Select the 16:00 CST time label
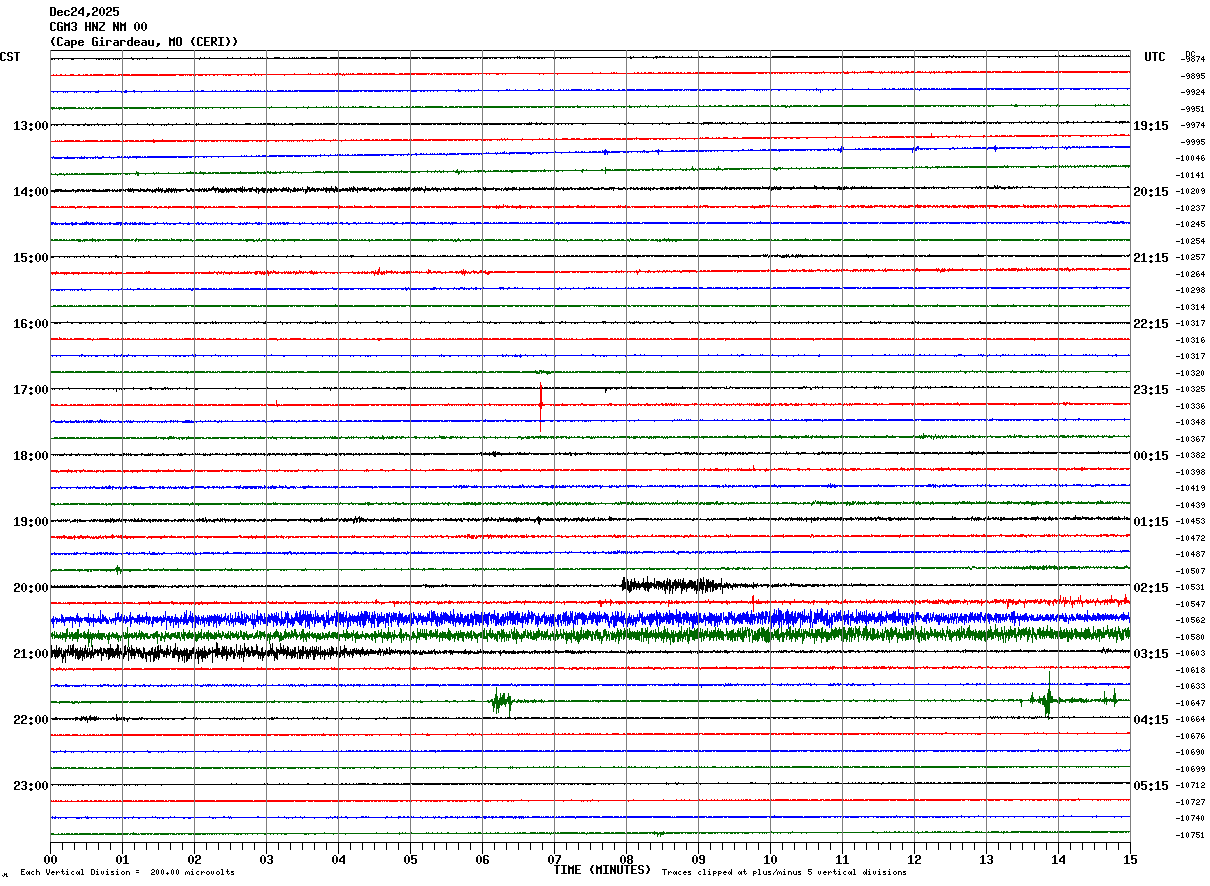 coord(31,324)
